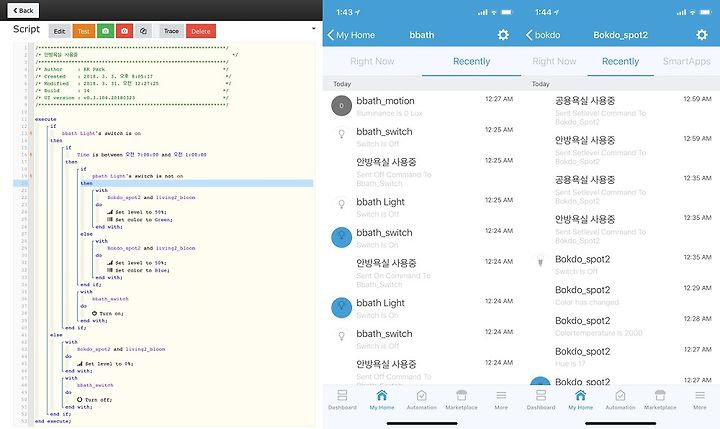This screenshot has height=429, width=720.
Task: Click the first 'execute' keyword in the script
Action: coord(45,119)
